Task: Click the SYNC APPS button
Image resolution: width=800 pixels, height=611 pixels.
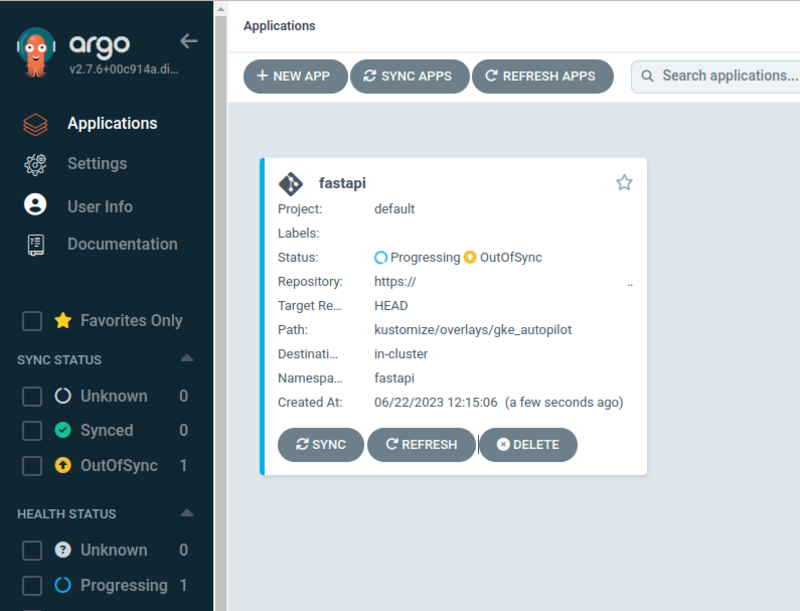Action: (409, 76)
